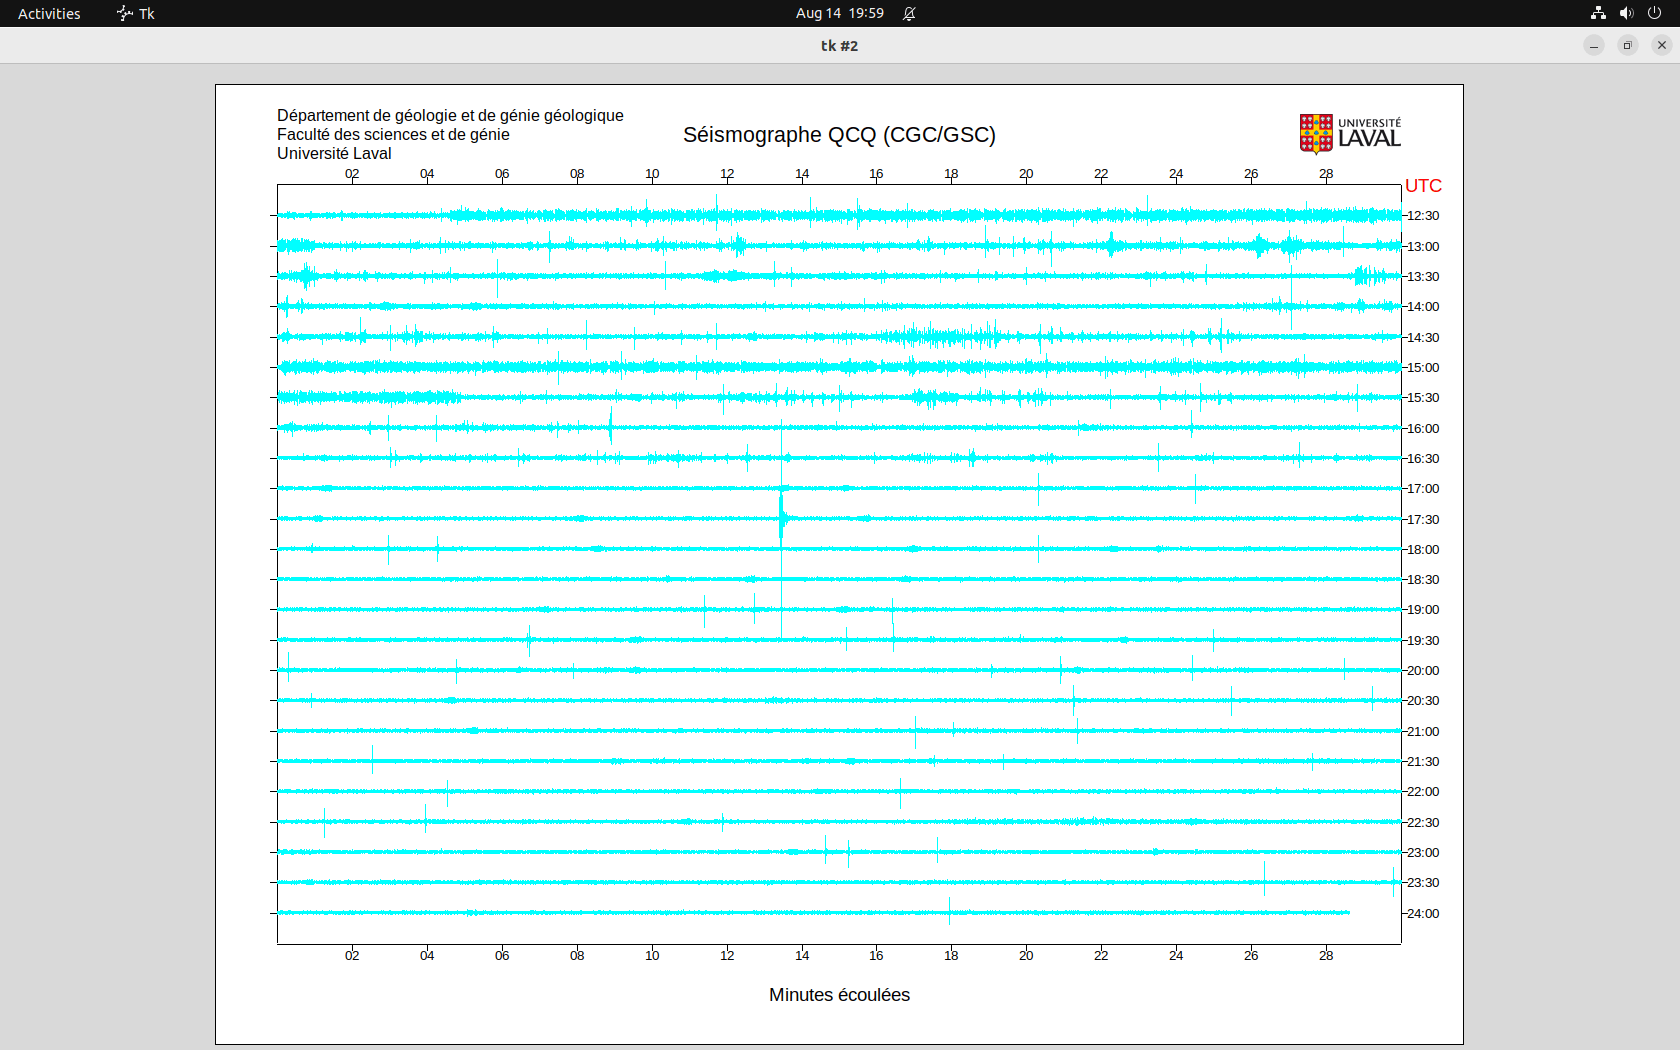This screenshot has width=1680, height=1050.
Task: Click the Université Laval header text line
Action: (334, 154)
